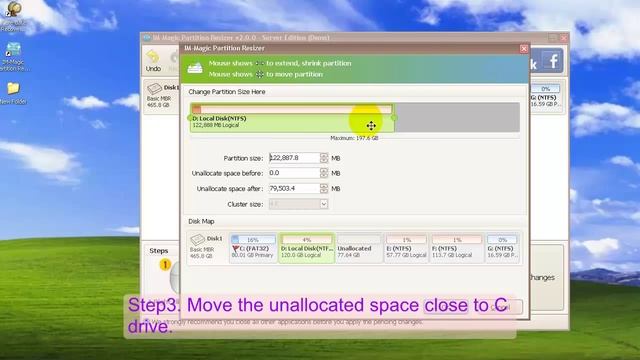The height and width of the screenshot is (360, 640).
Task: Click the green D: Local Disk(NTFS) partition block
Action: pos(292,118)
